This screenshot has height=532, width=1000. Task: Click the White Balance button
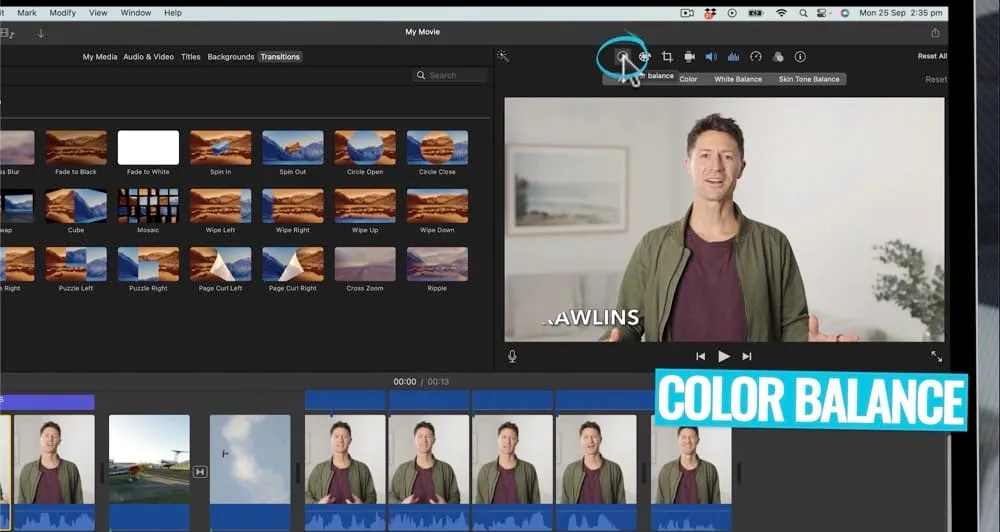737,79
